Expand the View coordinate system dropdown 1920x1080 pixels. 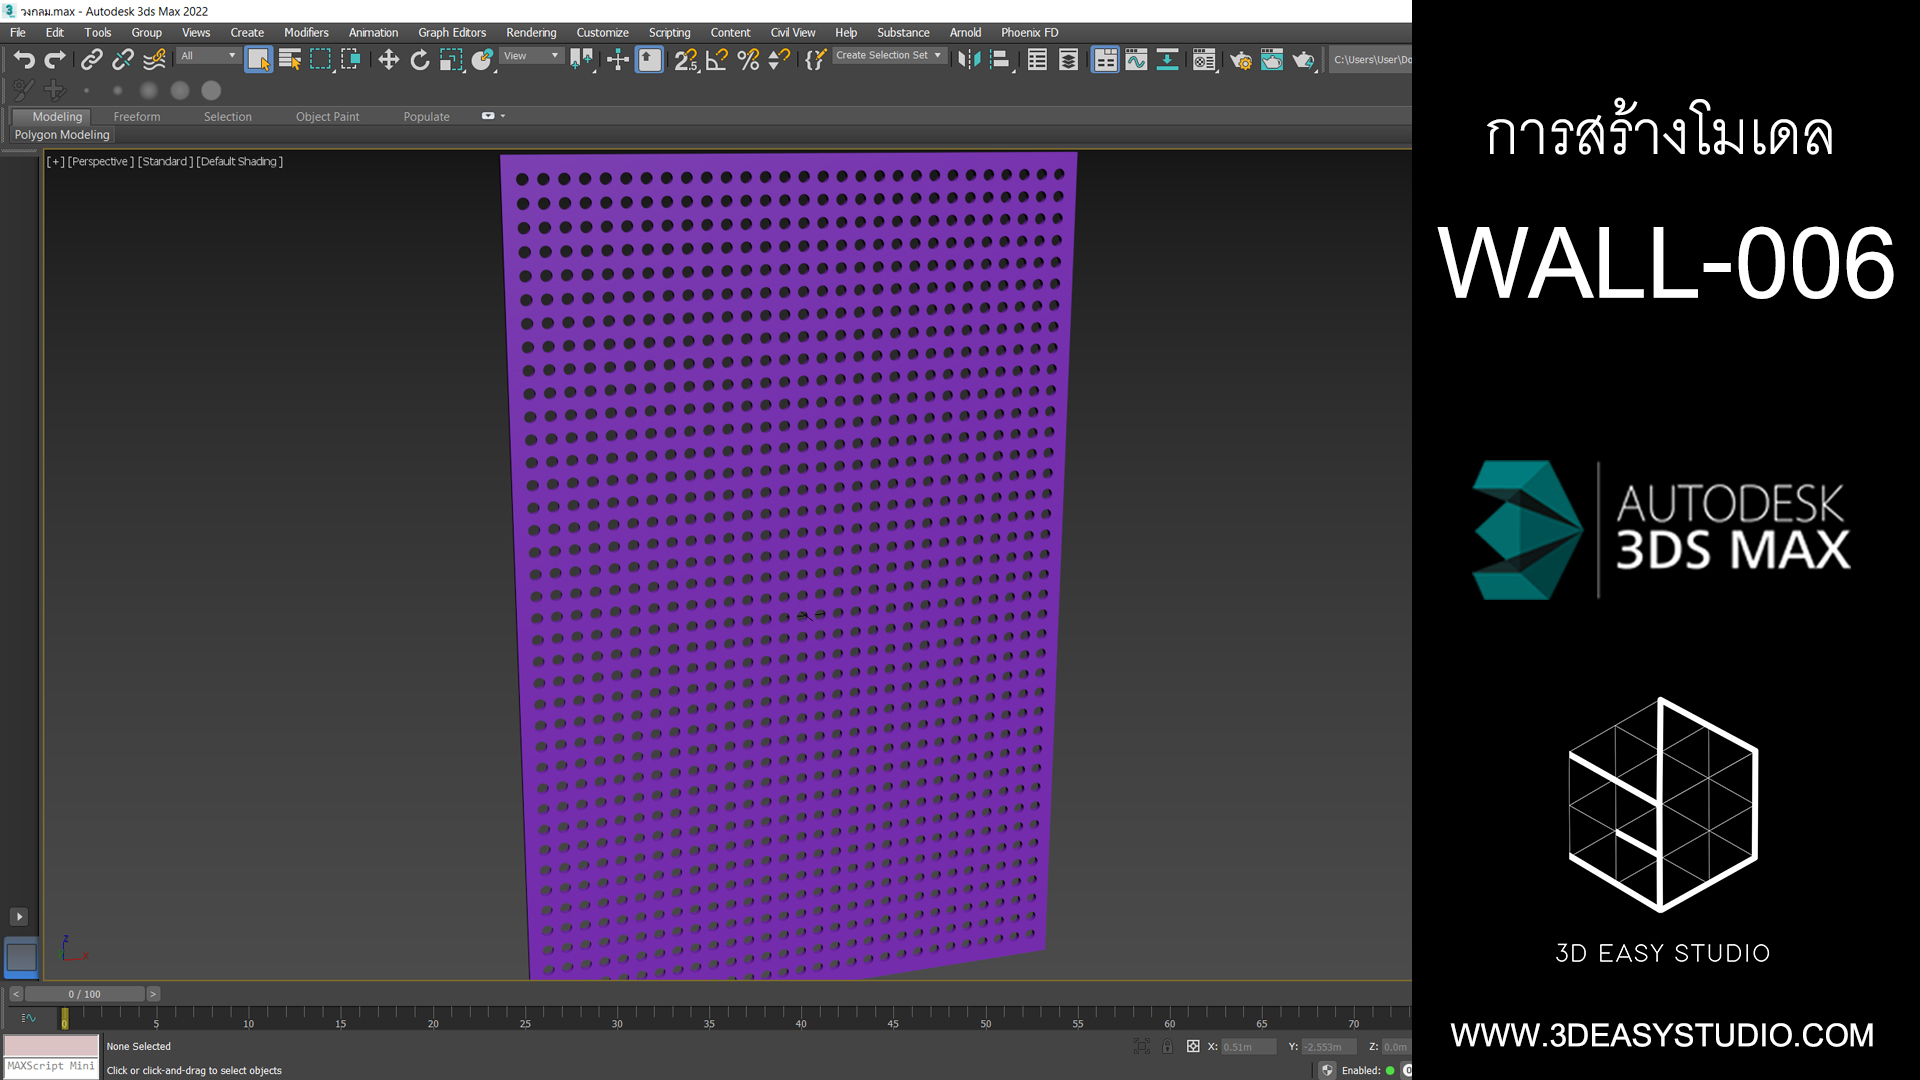[x=531, y=56]
